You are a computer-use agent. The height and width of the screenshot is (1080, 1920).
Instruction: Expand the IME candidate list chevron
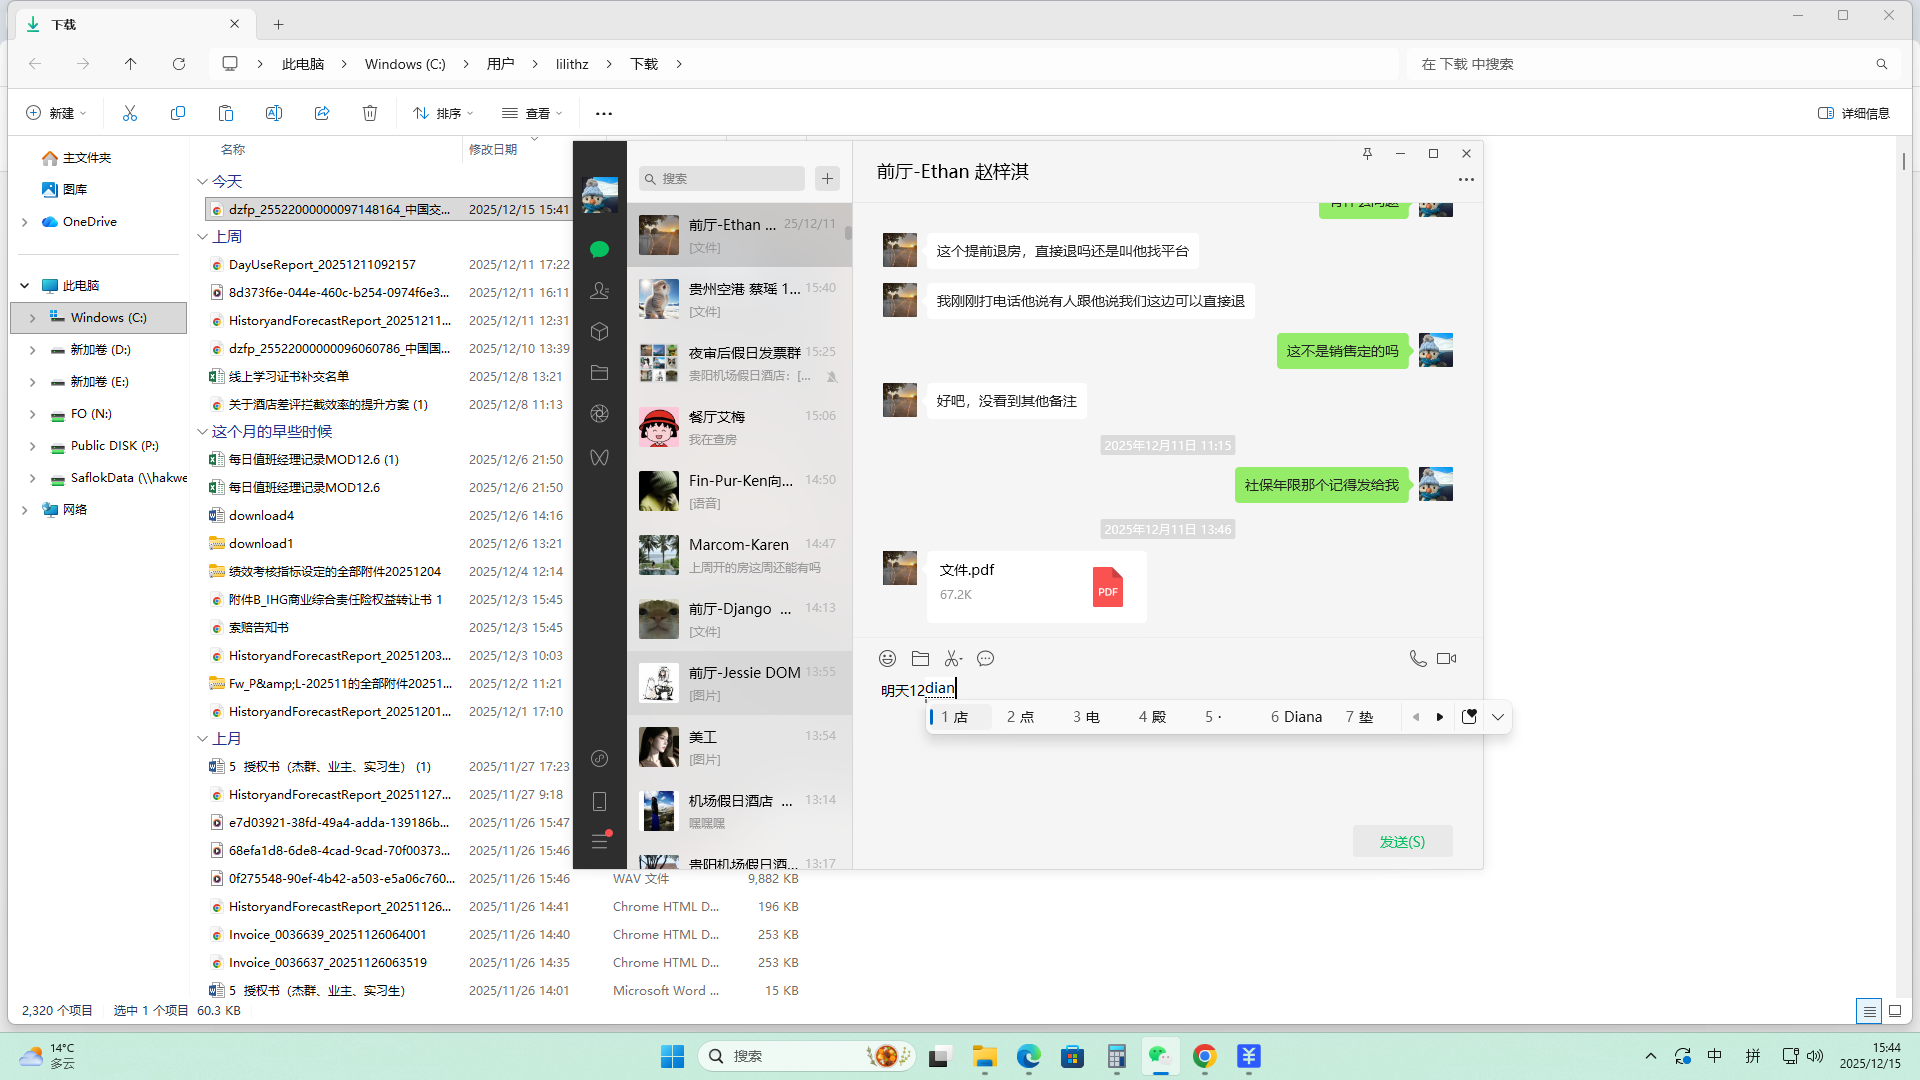click(1497, 717)
